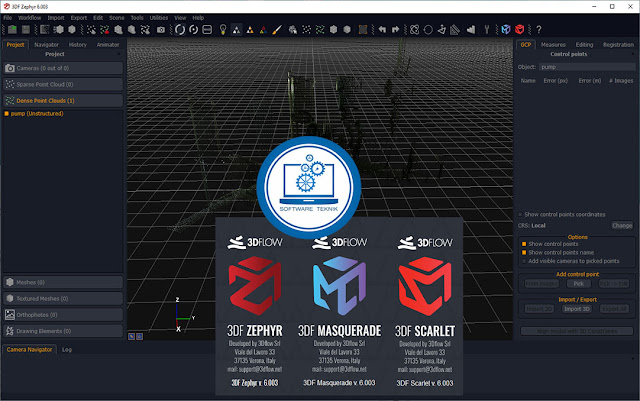
Task: Click the orbit atom navigation icon
Action: coord(415,29)
